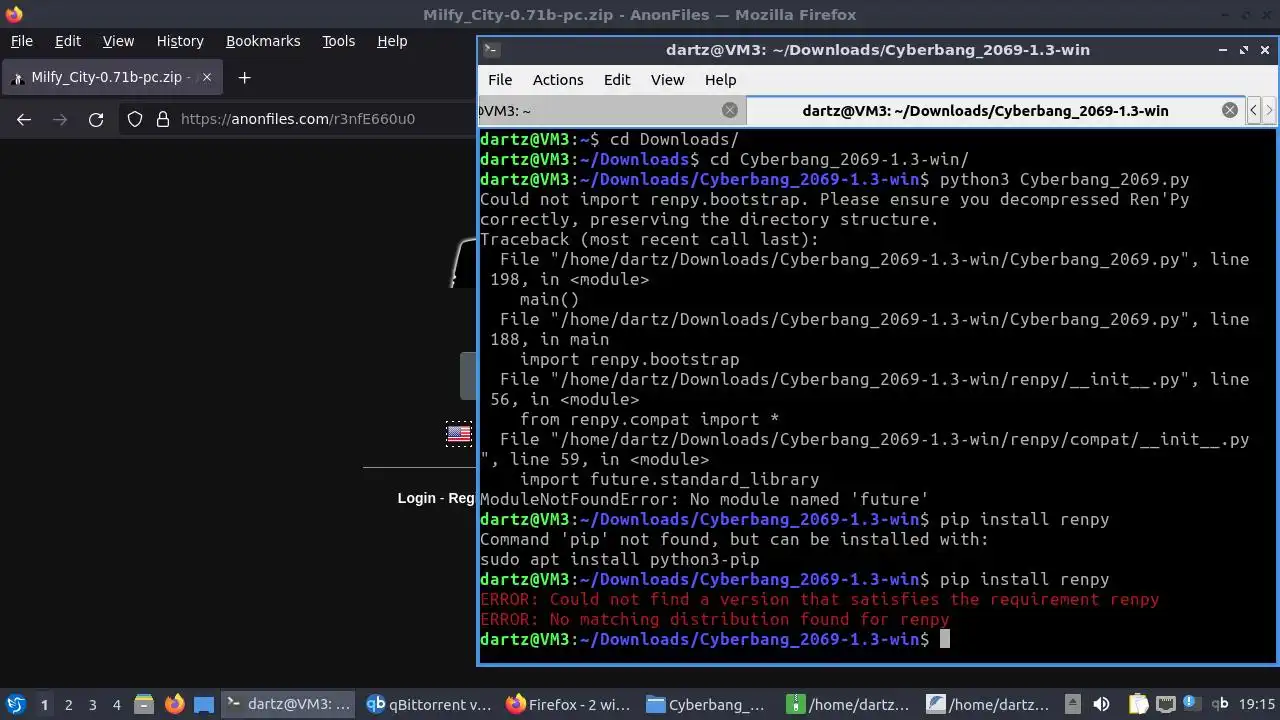1280x720 pixels.
Task: Open Firefox History menu
Action: pos(180,41)
